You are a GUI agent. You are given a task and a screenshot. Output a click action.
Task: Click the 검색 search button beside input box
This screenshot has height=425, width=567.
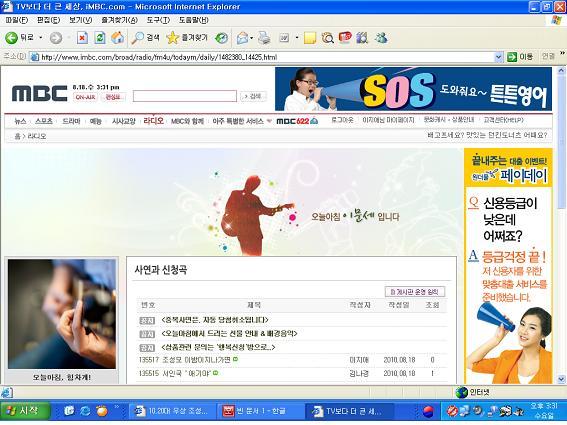(x=253, y=96)
